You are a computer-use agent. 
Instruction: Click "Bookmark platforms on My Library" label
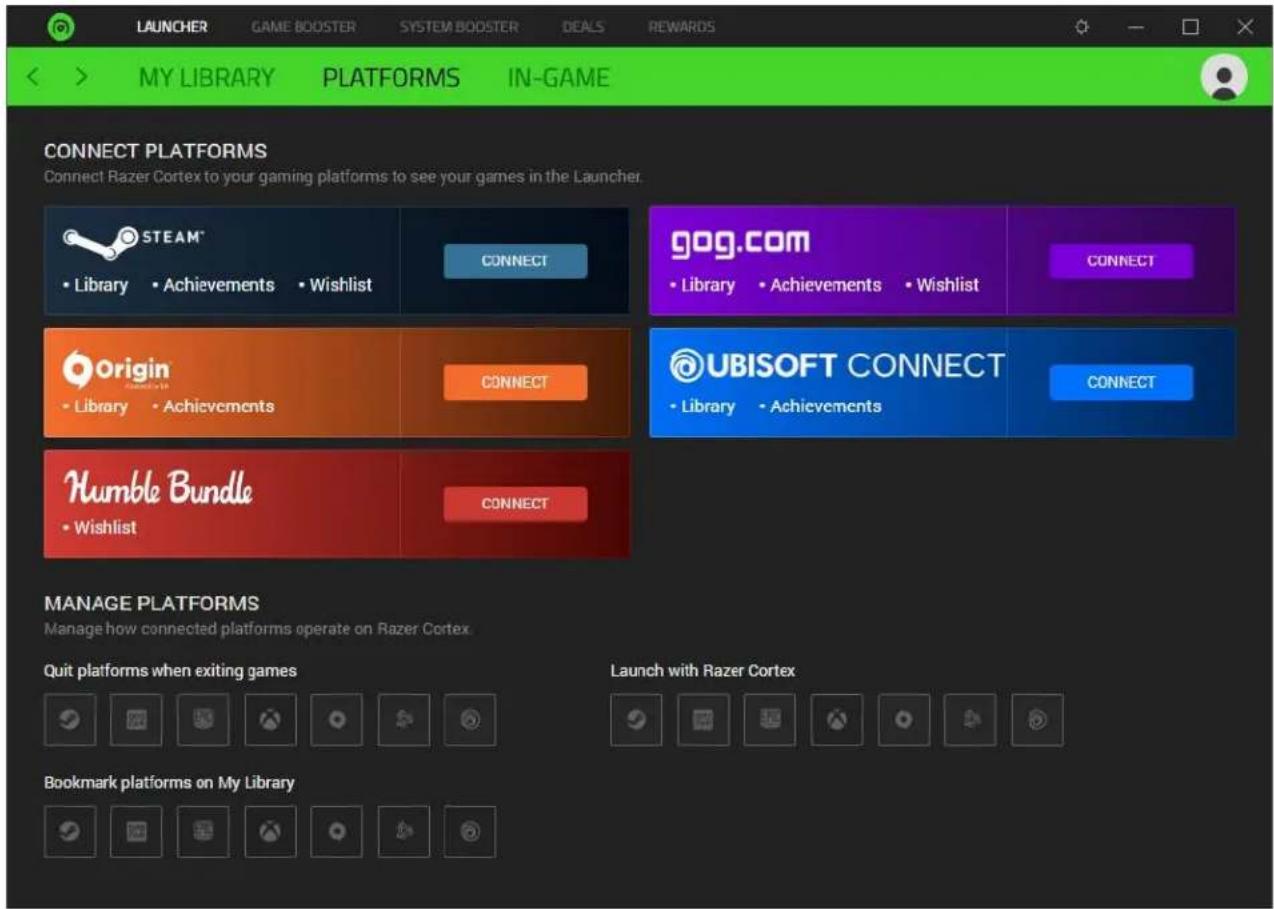point(169,782)
